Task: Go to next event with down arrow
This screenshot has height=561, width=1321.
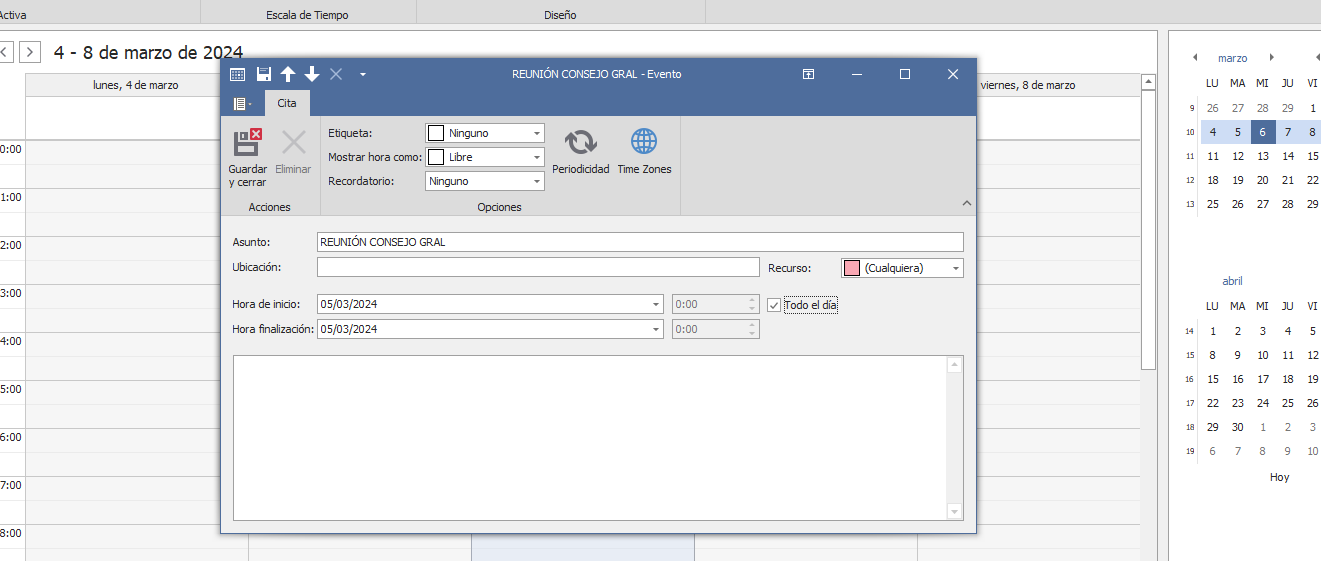Action: (312, 74)
